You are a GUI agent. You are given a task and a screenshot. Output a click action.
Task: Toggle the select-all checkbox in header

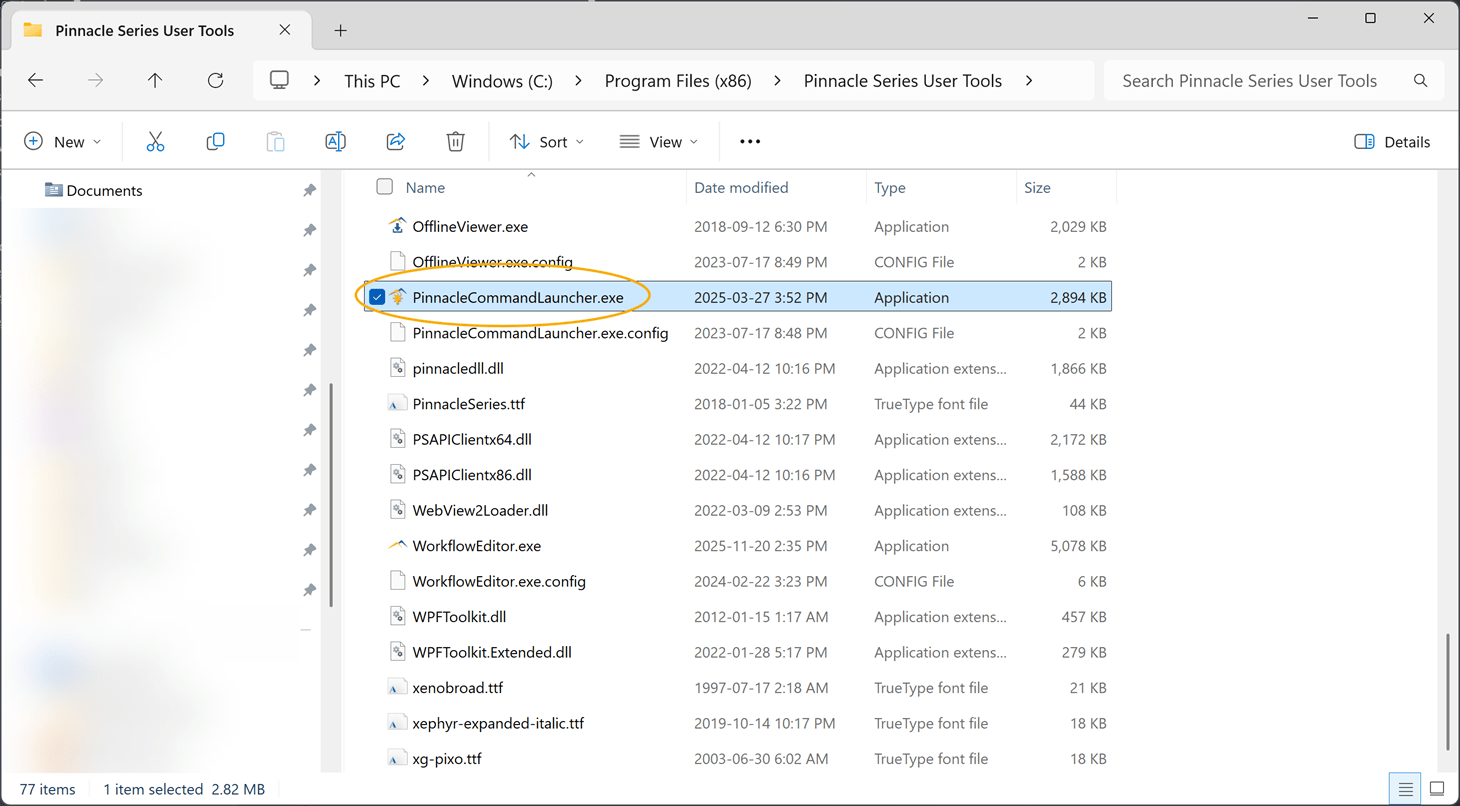pyautogui.click(x=384, y=187)
